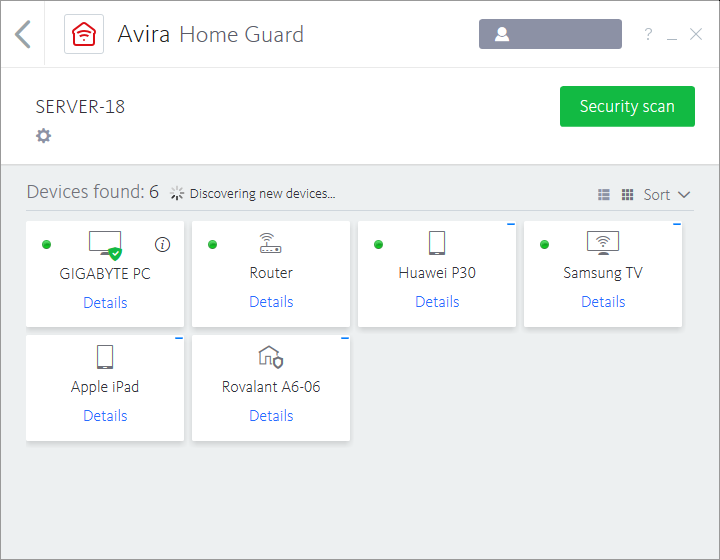Show info for GIGABYTE PC
This screenshot has width=720, height=560.
click(163, 245)
